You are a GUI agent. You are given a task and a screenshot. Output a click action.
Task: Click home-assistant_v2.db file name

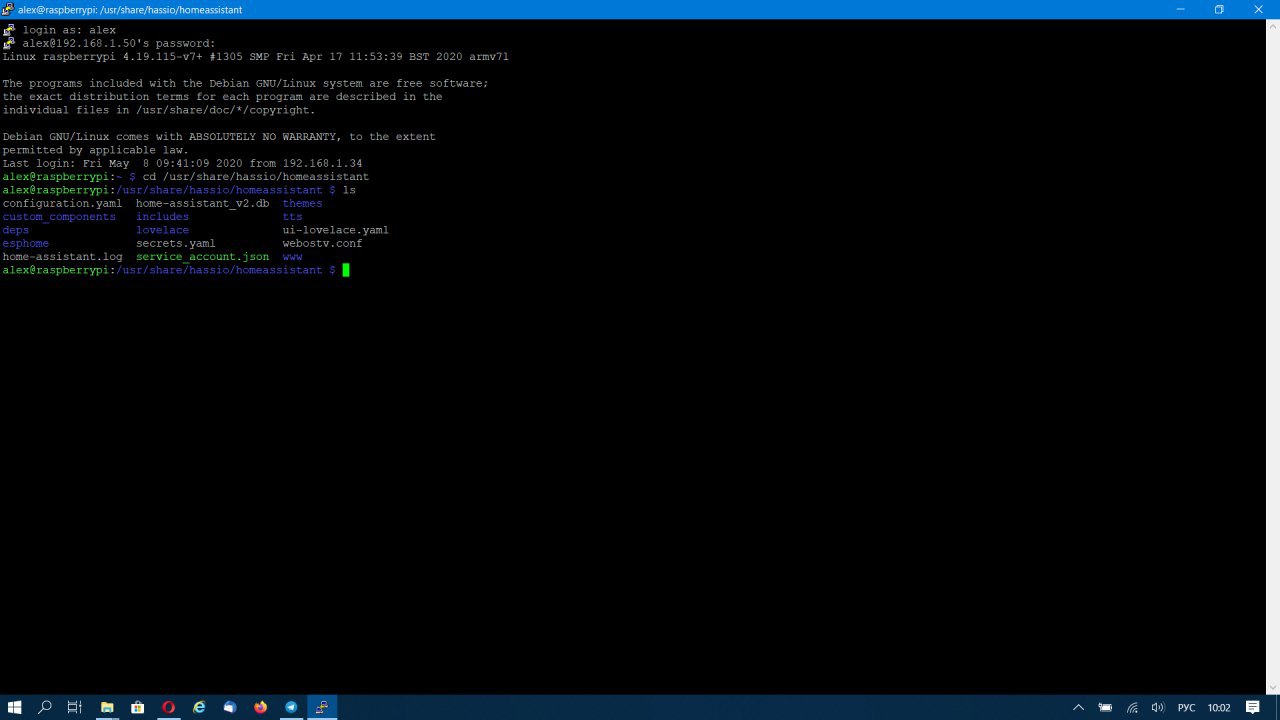(x=202, y=203)
